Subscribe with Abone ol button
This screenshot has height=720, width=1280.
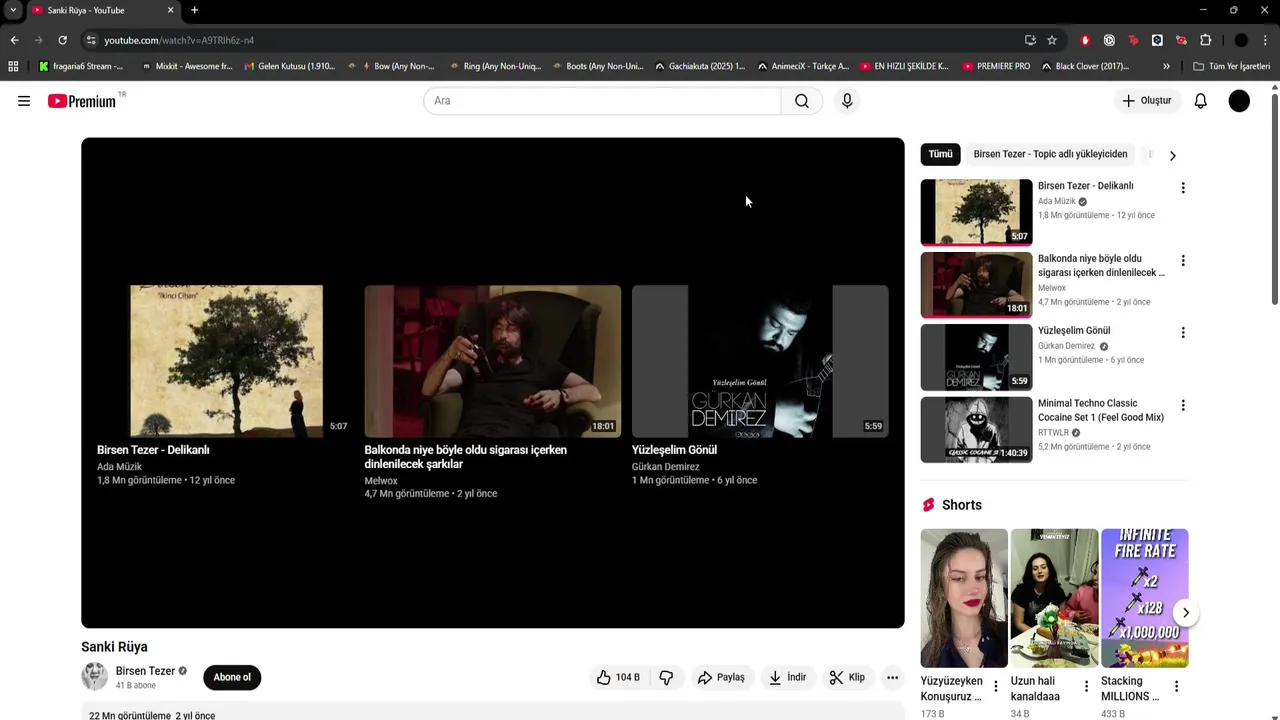pos(232,677)
